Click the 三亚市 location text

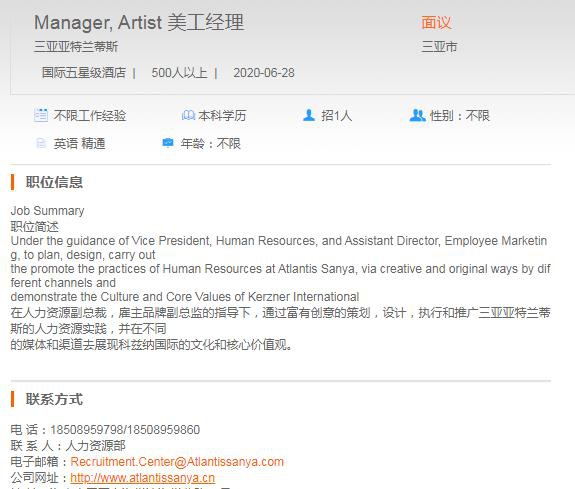[x=439, y=47]
